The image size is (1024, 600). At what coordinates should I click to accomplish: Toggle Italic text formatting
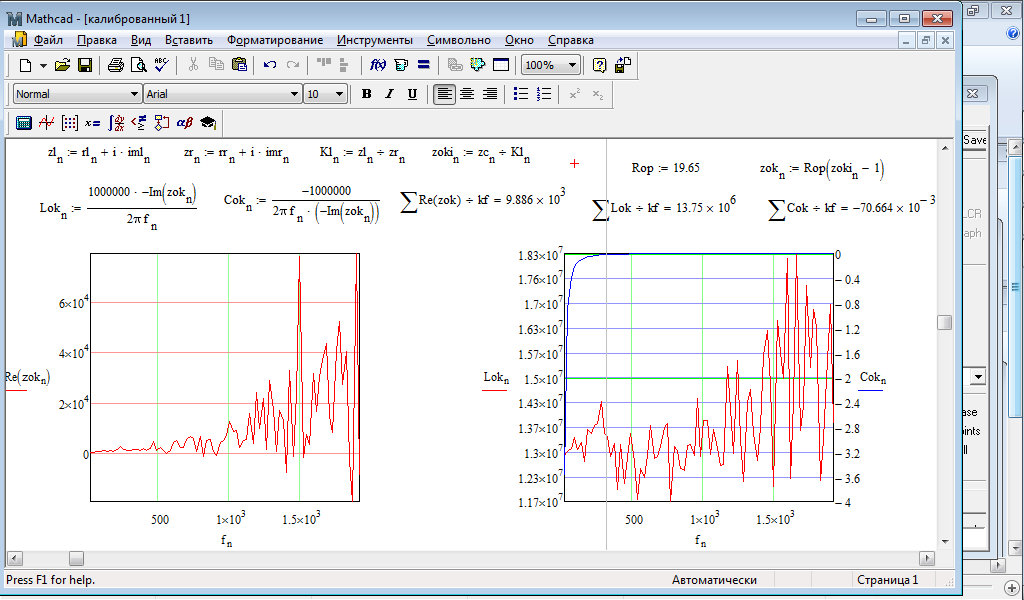[389, 94]
